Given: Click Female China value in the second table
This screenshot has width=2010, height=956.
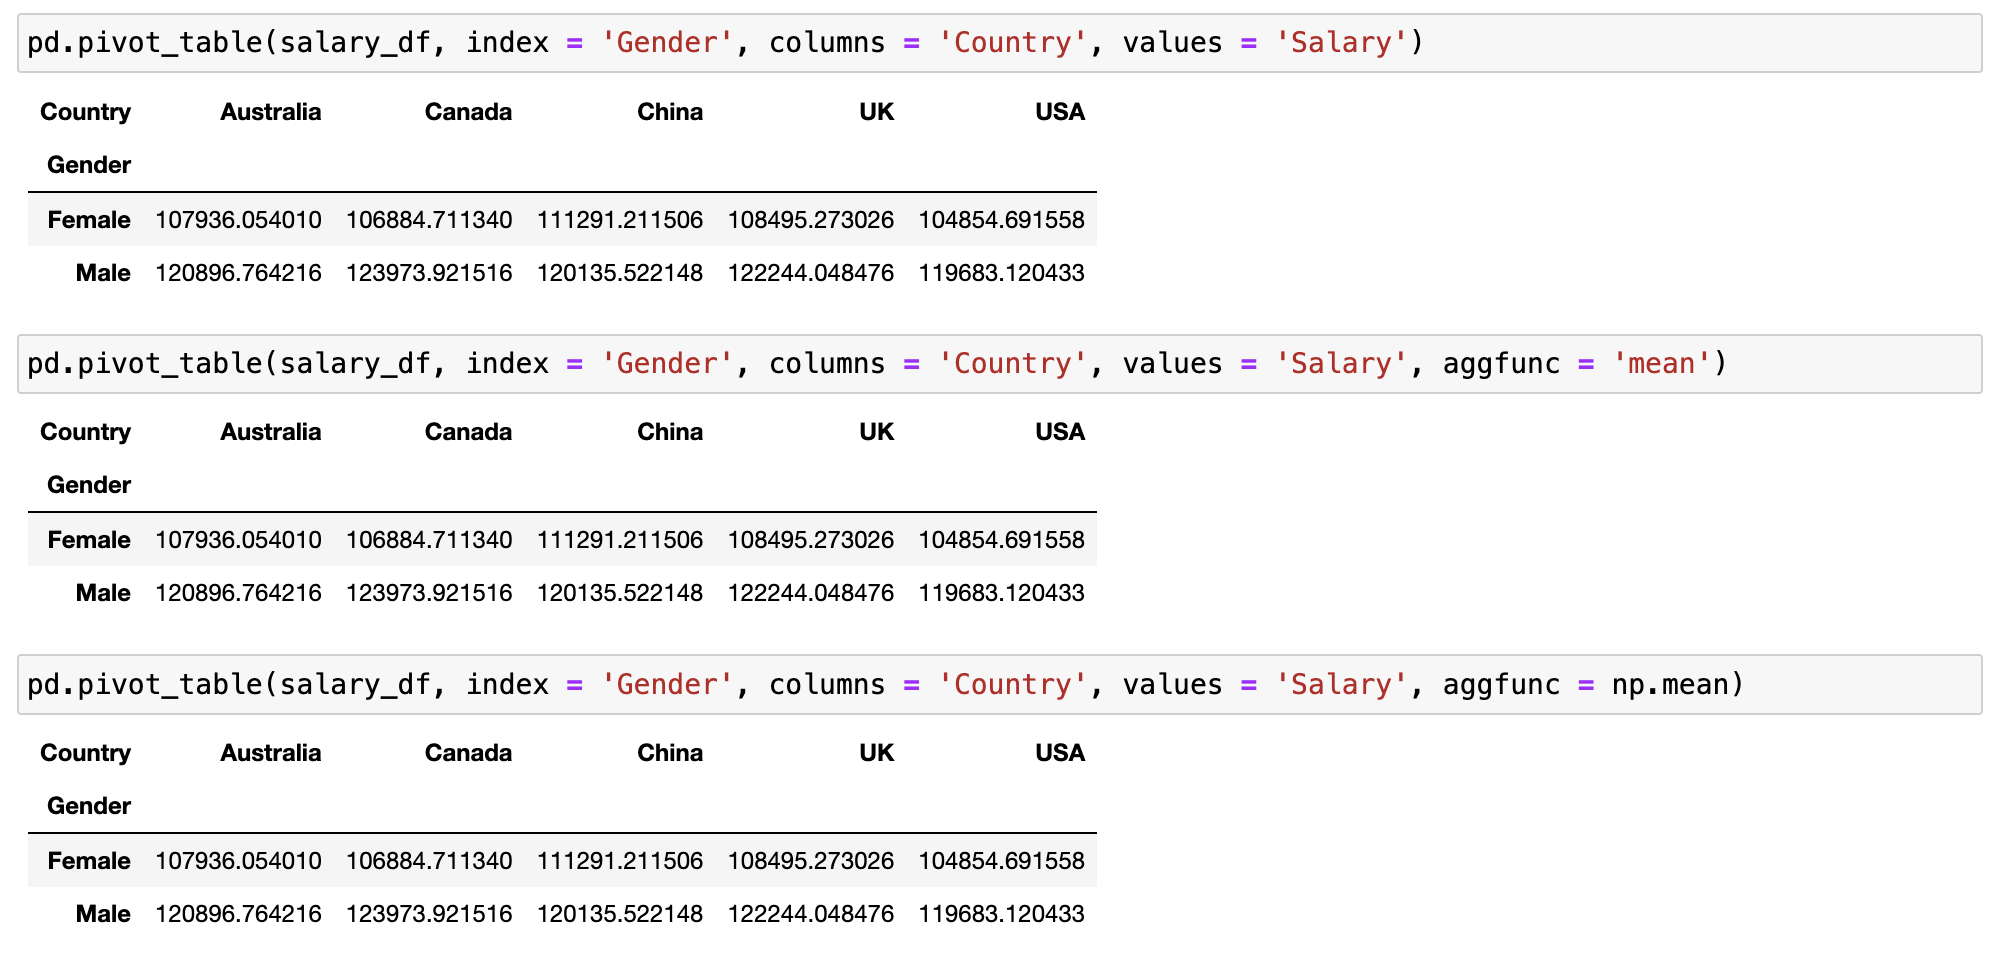Looking at the screenshot, I should point(620,540).
